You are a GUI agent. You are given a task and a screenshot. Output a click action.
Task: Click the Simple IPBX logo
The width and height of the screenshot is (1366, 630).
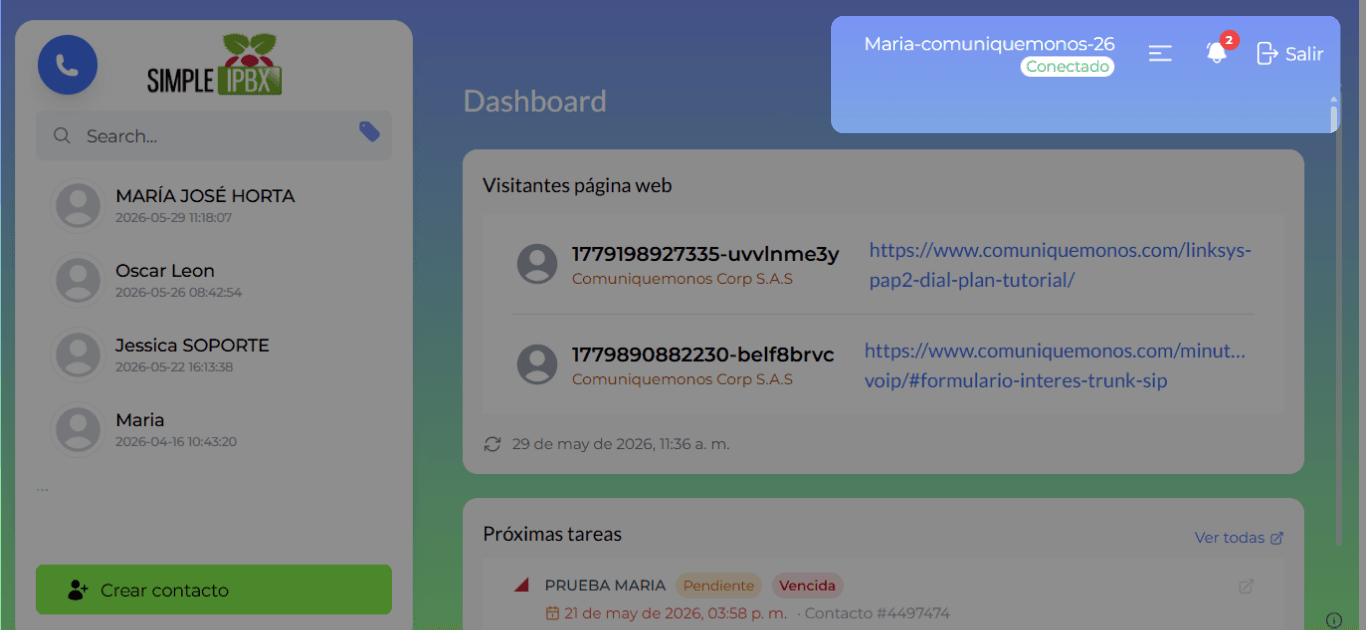click(215, 65)
